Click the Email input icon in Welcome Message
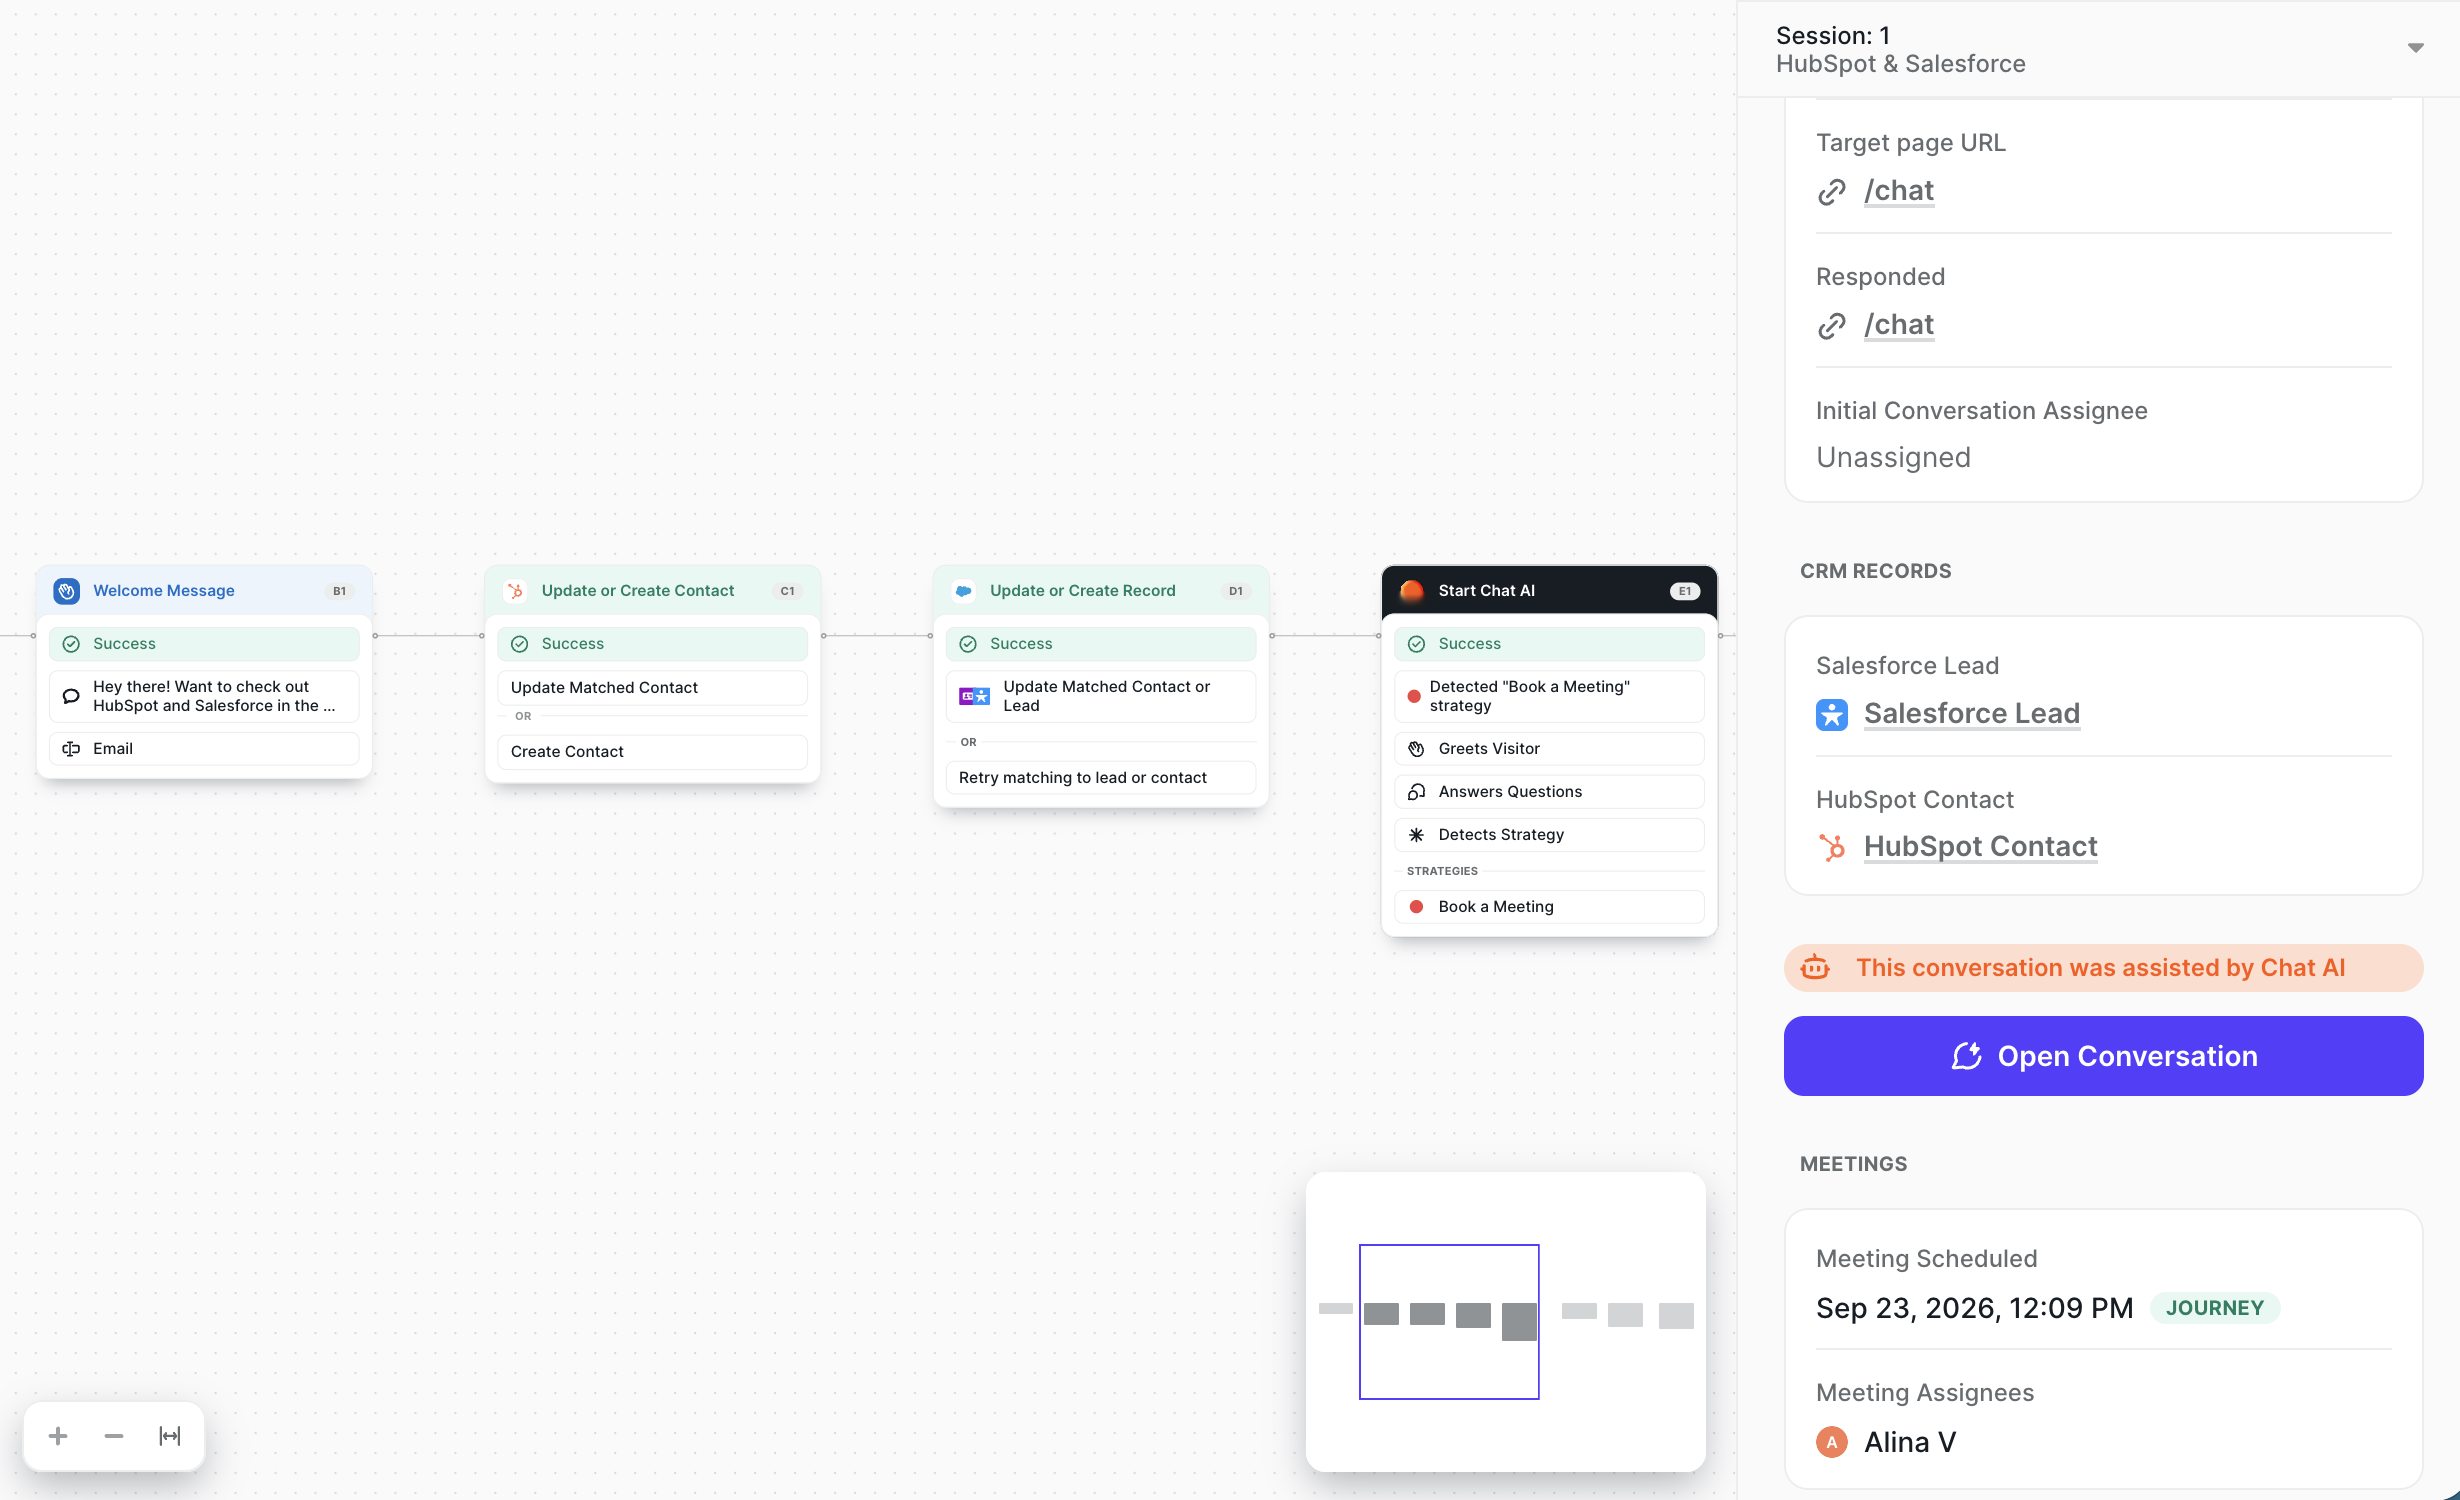Viewport: 2460px width, 1500px height. pos(71,749)
